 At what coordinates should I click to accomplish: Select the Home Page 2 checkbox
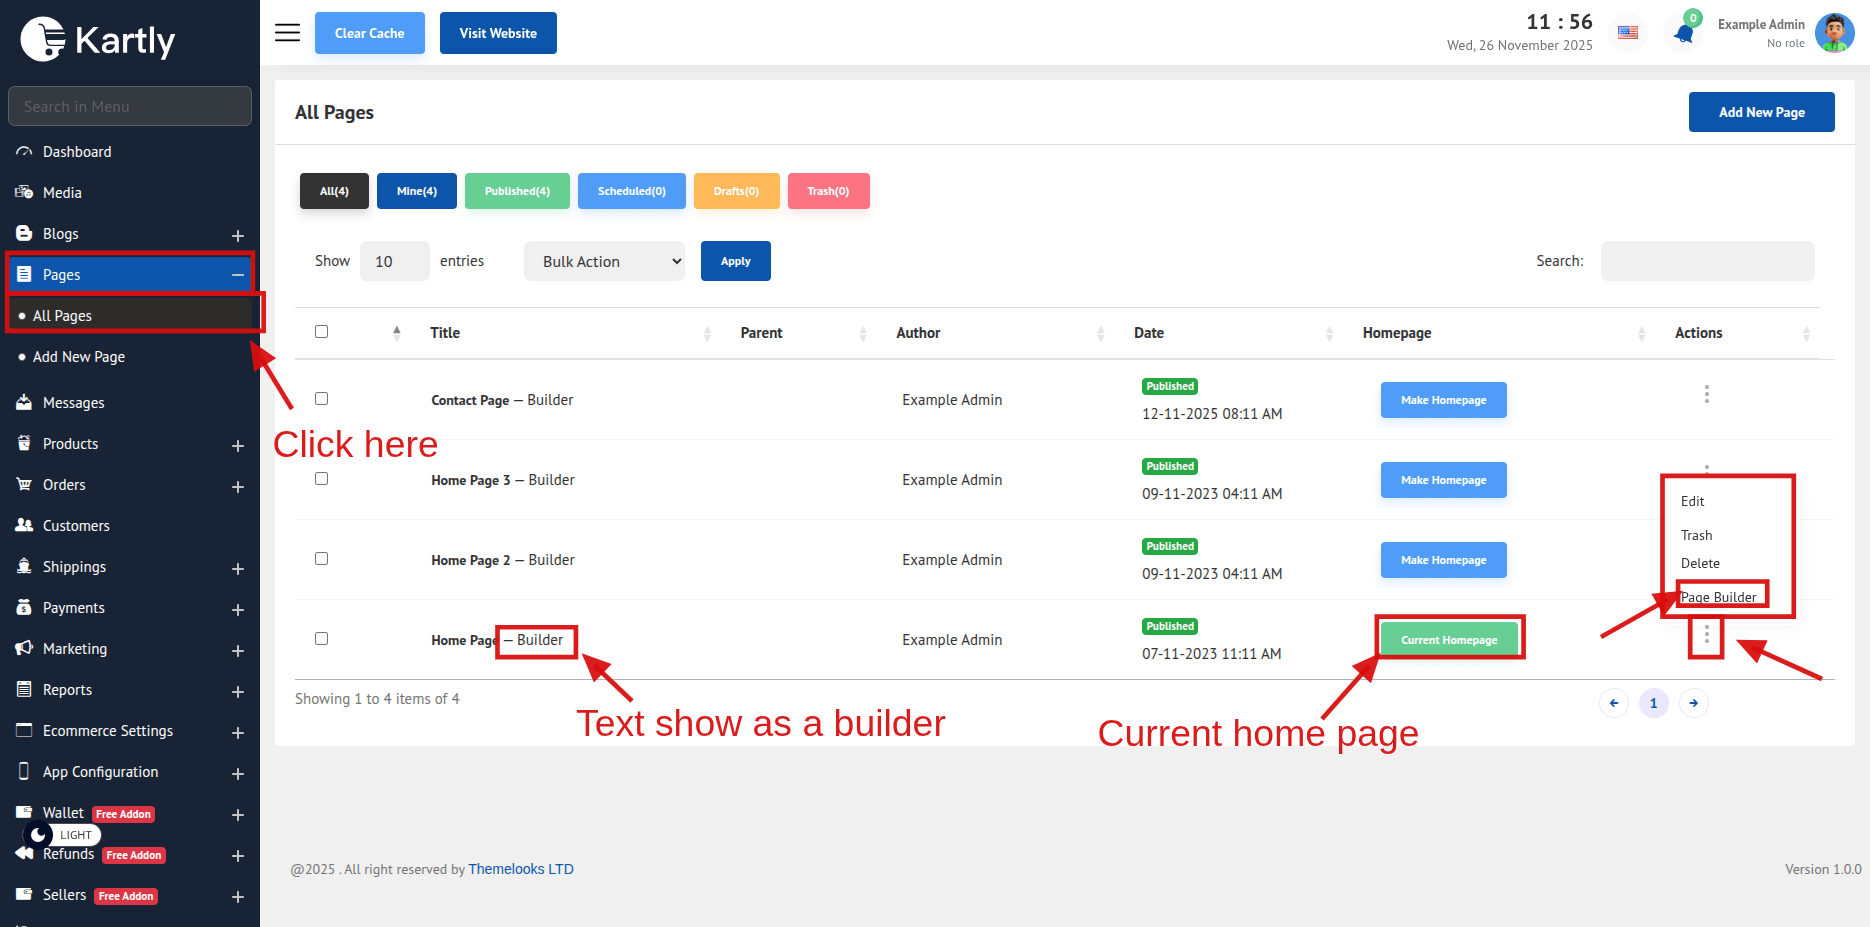point(322,559)
